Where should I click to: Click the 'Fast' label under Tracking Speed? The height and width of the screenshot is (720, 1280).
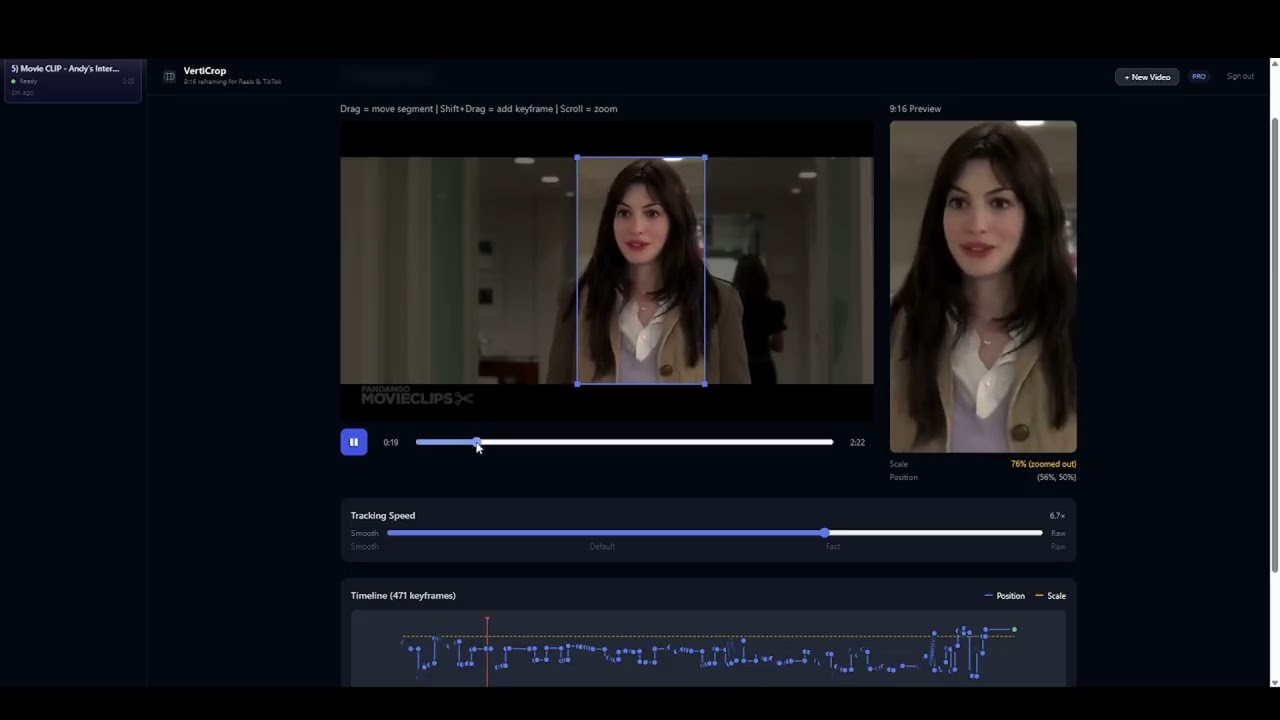pyautogui.click(x=832, y=547)
